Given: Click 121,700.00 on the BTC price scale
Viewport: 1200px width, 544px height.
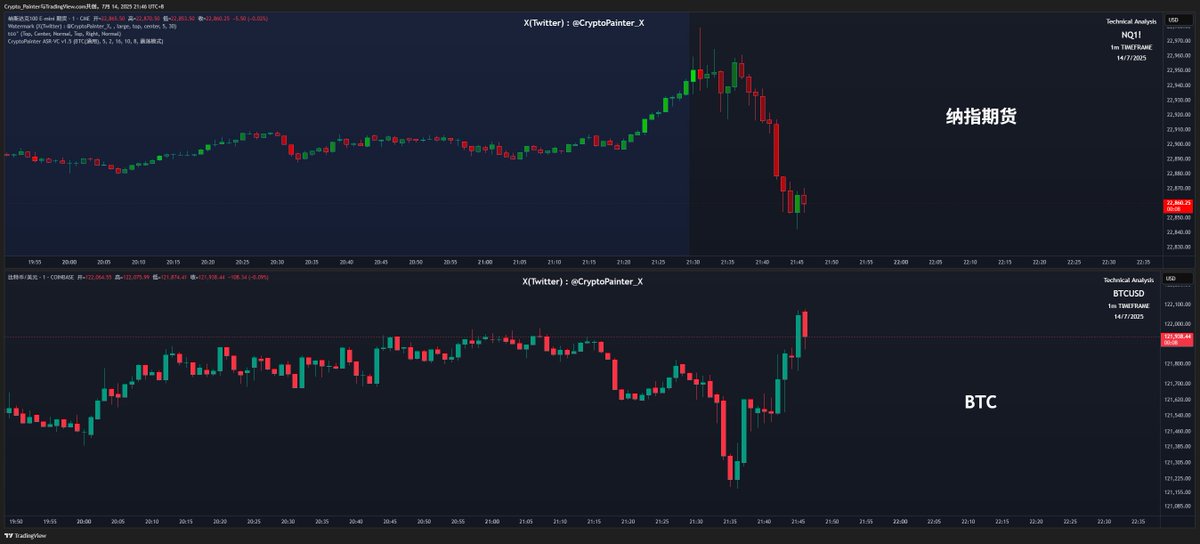Looking at the screenshot, I should (1177, 383).
